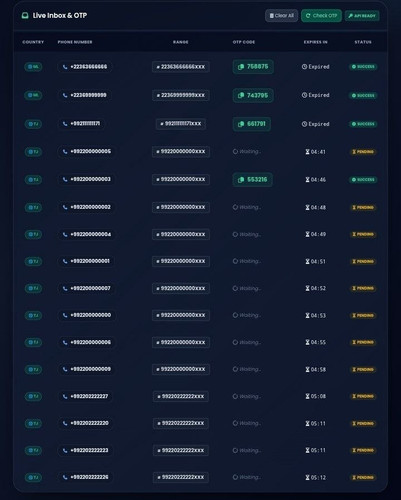Image resolution: width=401 pixels, height=500 pixels.
Task: Click the Pending status with timer 05:12
Action: [363, 477]
